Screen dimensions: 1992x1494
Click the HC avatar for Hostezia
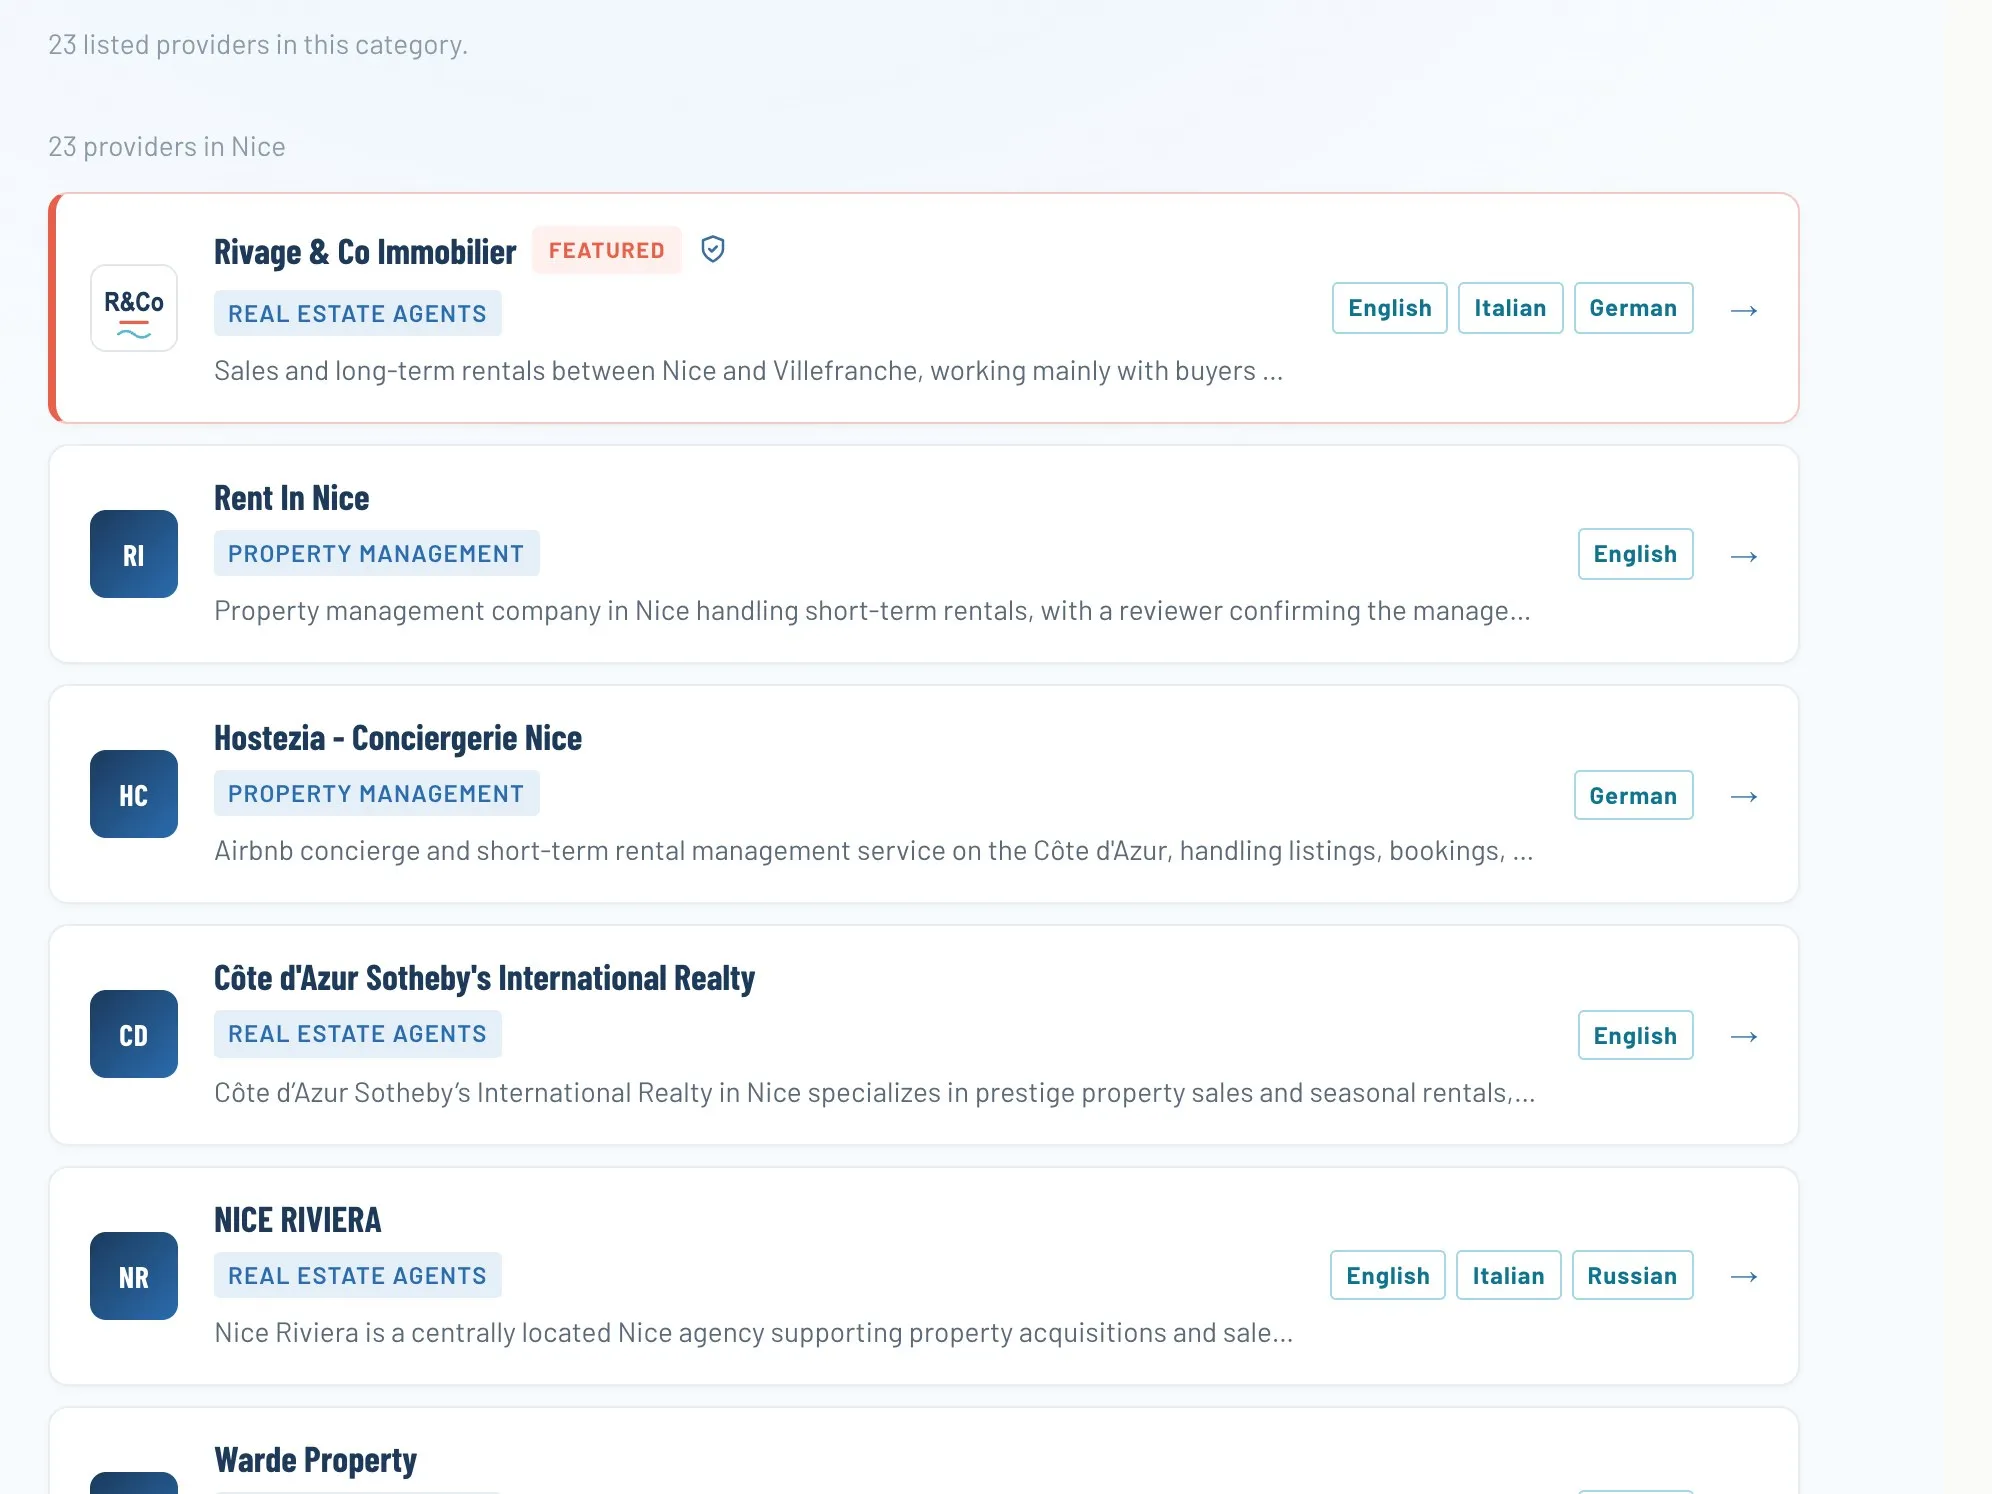[134, 794]
